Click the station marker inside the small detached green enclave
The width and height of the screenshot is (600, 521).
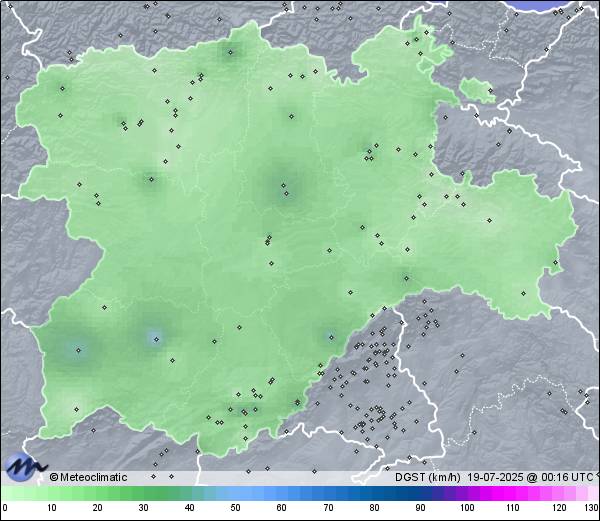click(x=490, y=91)
